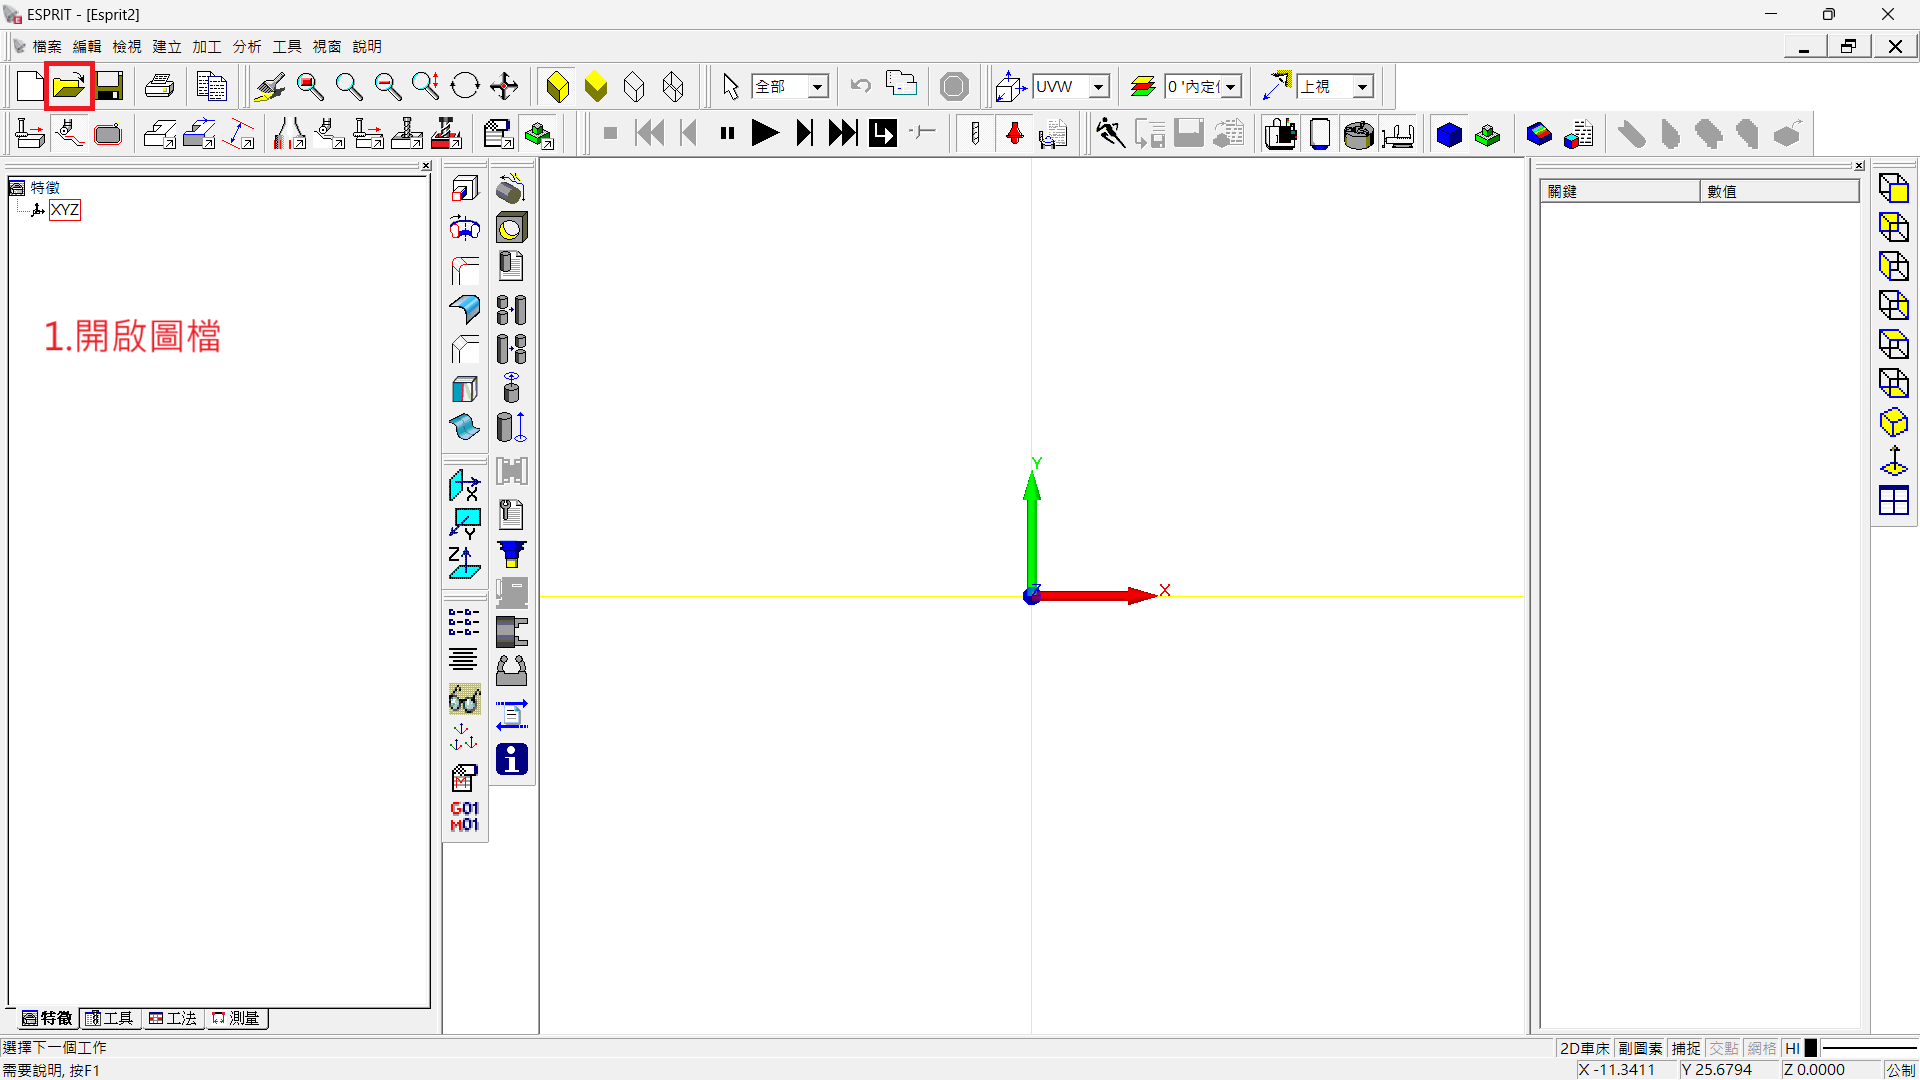Image resolution: width=1920 pixels, height=1080 pixels.
Task: Click the zoom out magnifier icon
Action: [x=387, y=87]
